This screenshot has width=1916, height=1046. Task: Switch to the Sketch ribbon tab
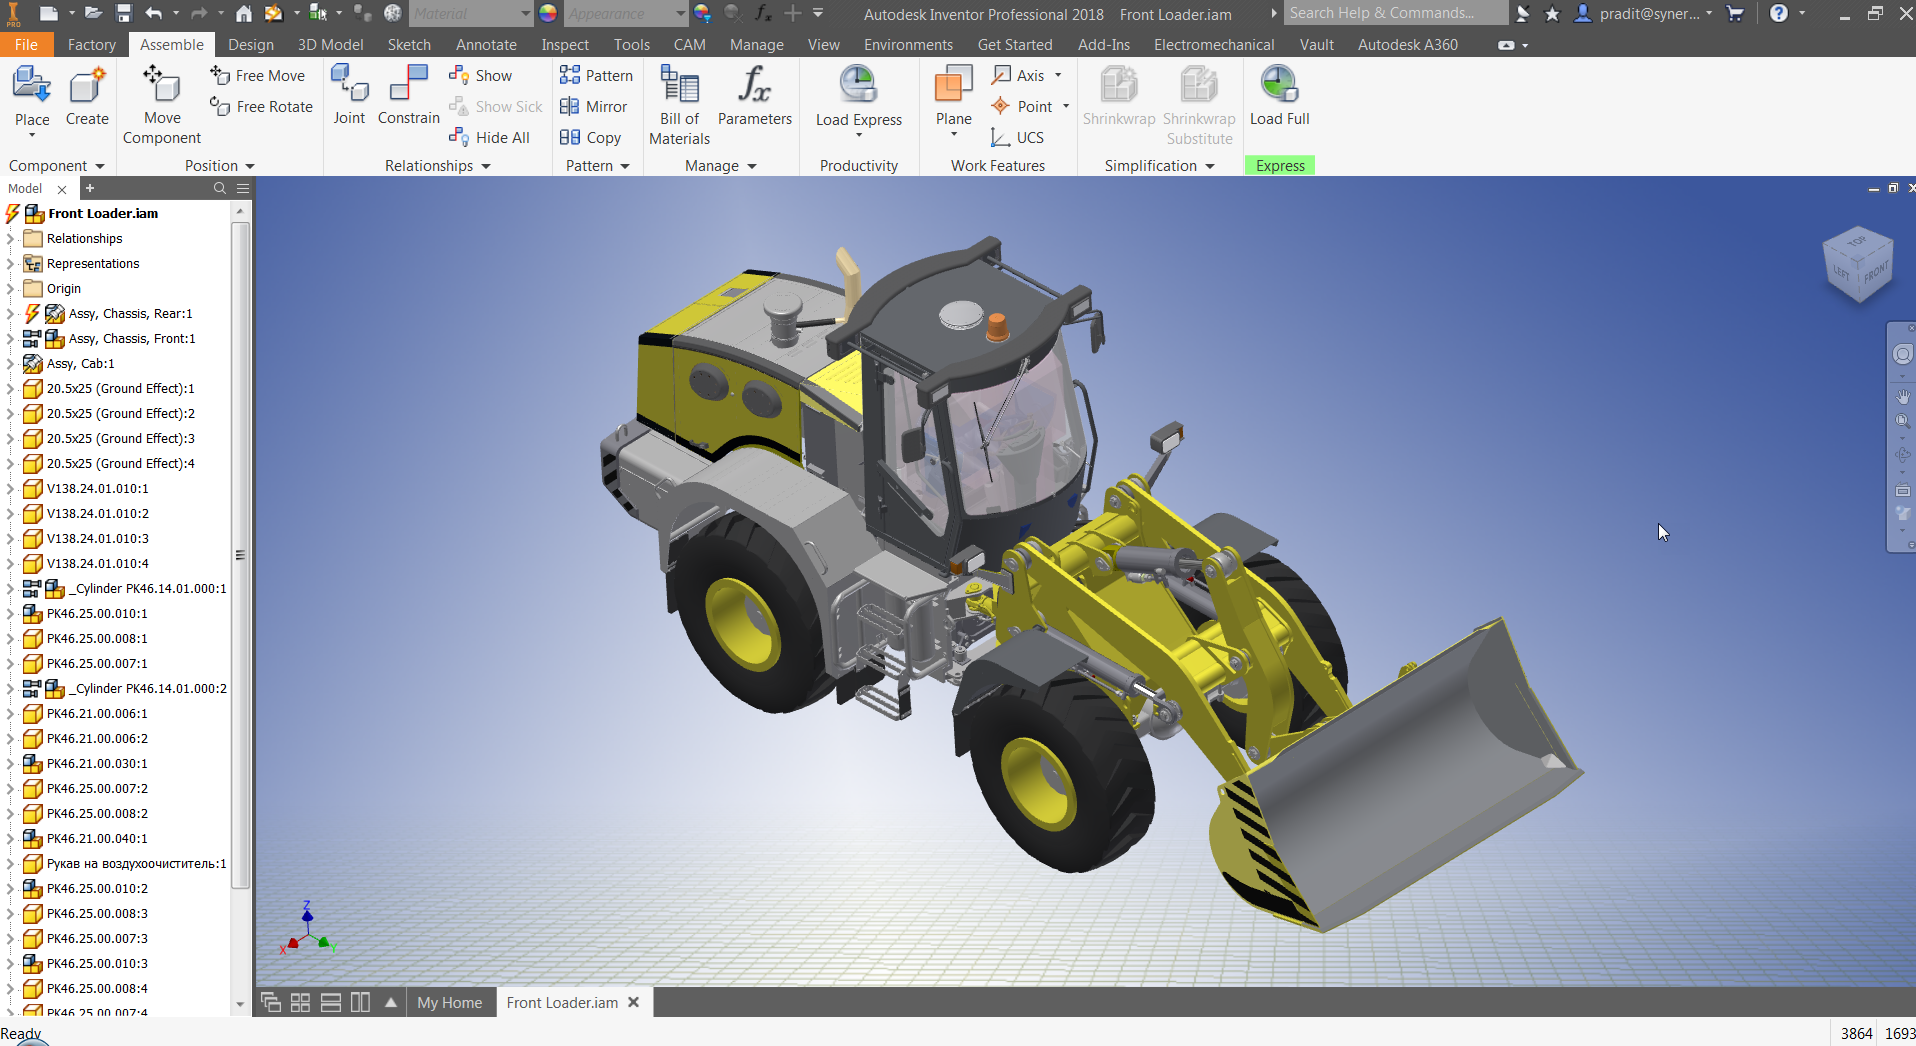click(x=408, y=44)
